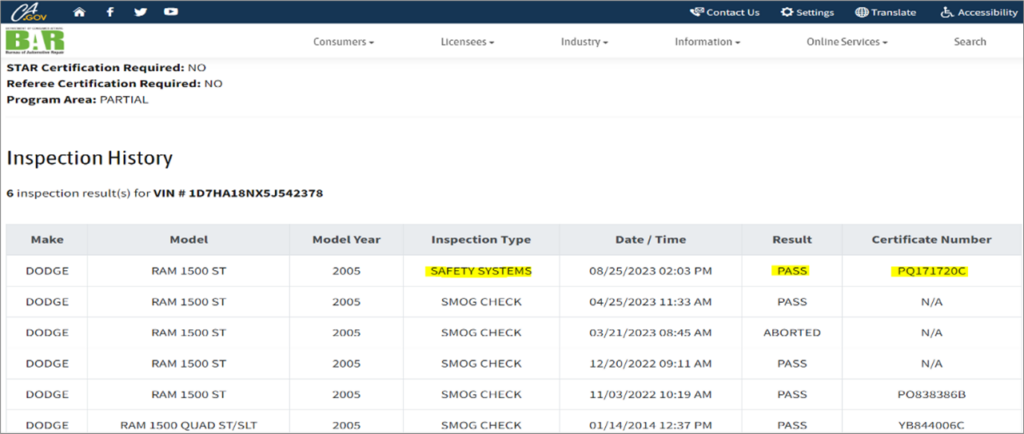The height and width of the screenshot is (434, 1024).
Task: Open the home icon link
Action: pyautogui.click(x=79, y=12)
